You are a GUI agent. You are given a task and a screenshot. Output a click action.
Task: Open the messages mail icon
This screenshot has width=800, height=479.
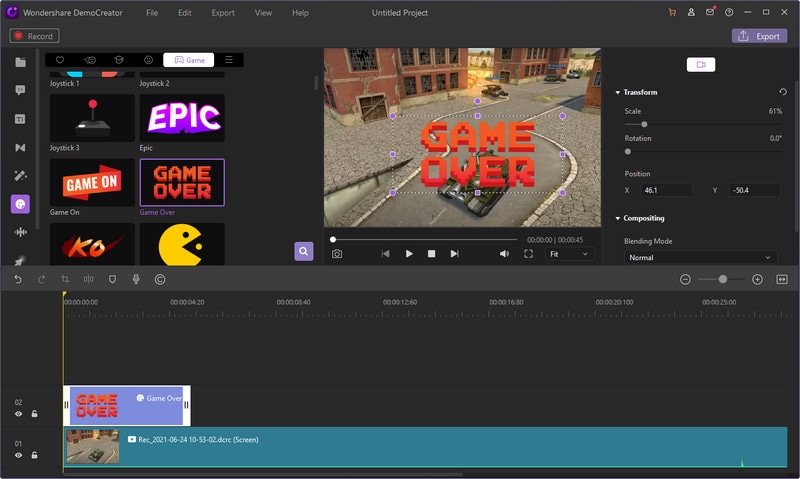click(710, 12)
